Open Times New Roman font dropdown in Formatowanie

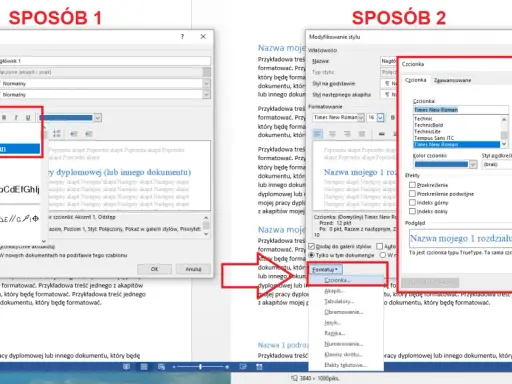(x=361, y=117)
